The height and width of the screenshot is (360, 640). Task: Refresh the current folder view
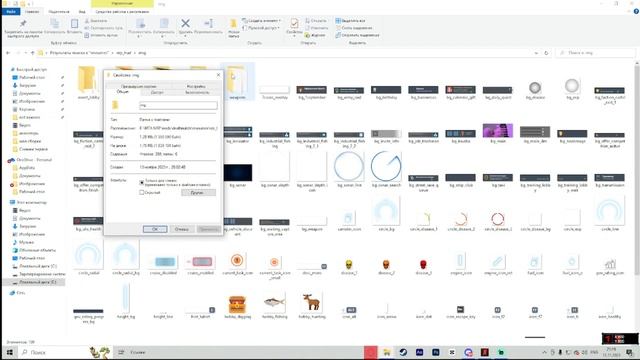(546, 53)
